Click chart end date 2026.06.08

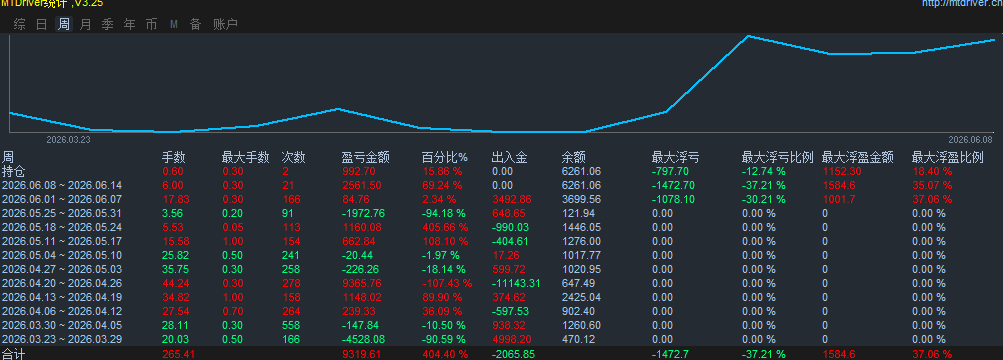coord(970,139)
